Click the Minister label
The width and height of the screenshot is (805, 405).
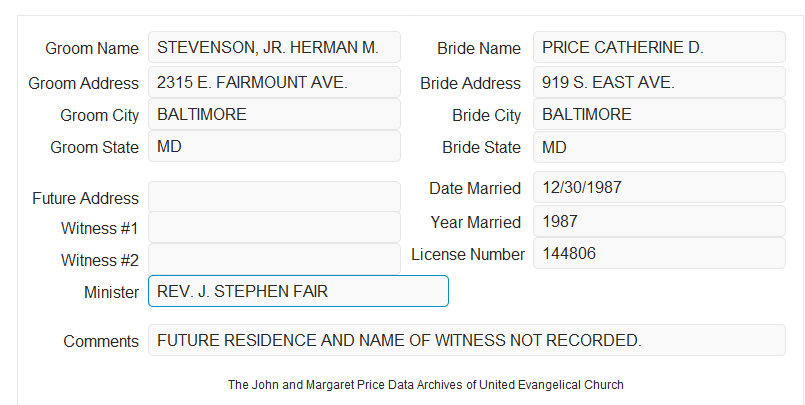111,292
